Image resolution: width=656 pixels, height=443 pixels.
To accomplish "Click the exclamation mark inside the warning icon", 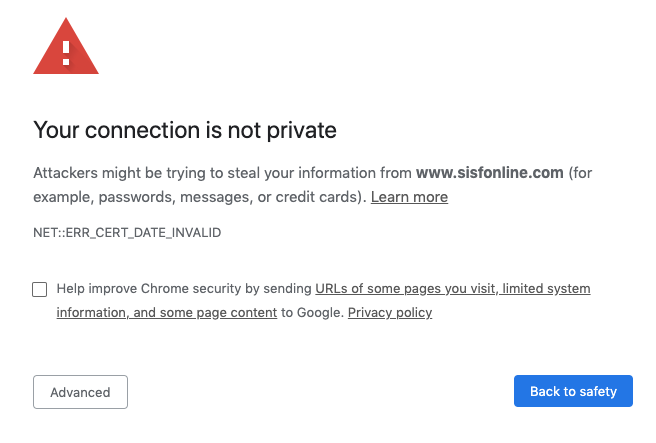I will [x=66, y=51].
